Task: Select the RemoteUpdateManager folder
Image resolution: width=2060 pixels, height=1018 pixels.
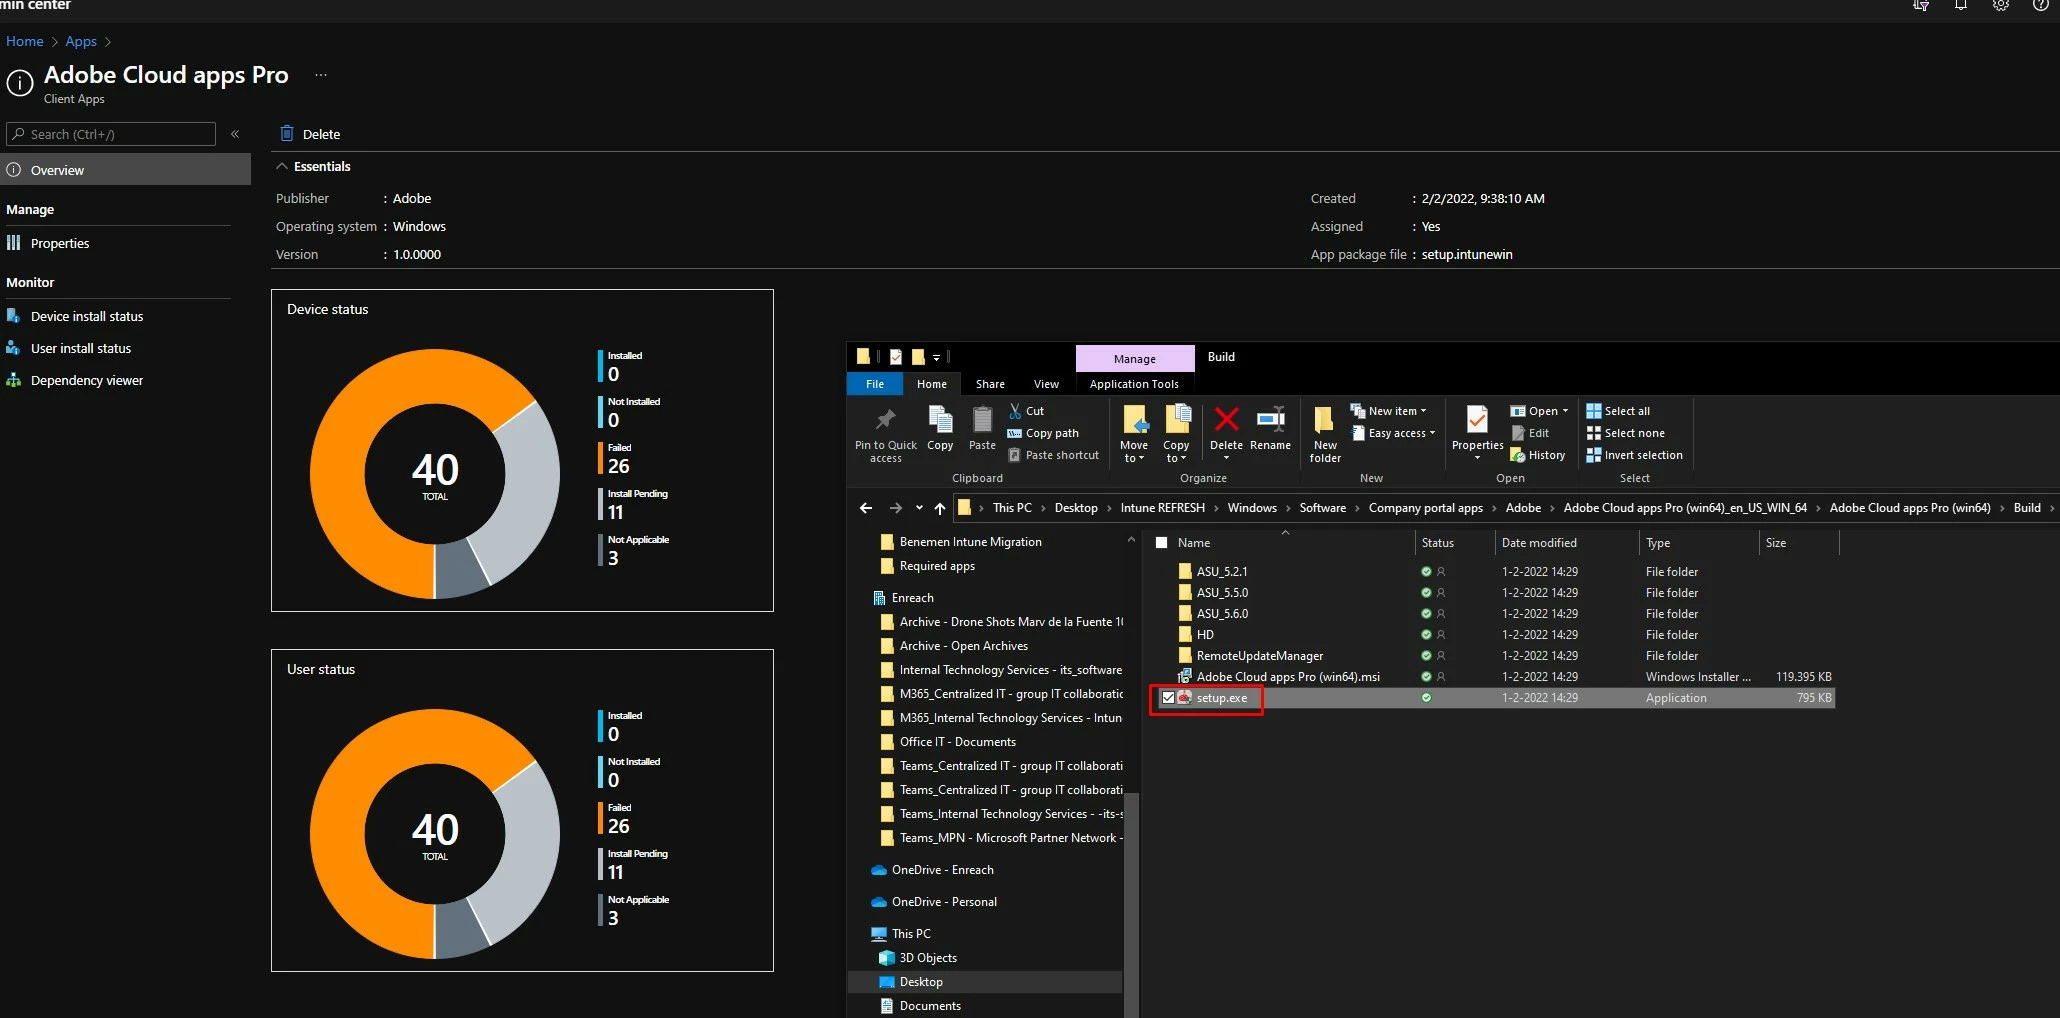Action: (1259, 656)
